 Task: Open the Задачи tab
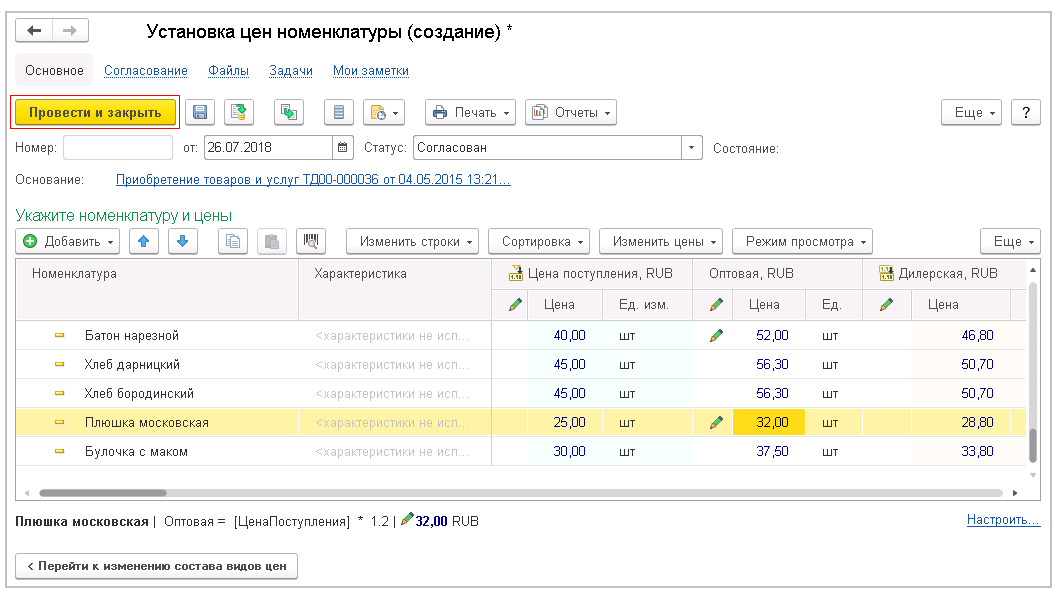point(291,70)
